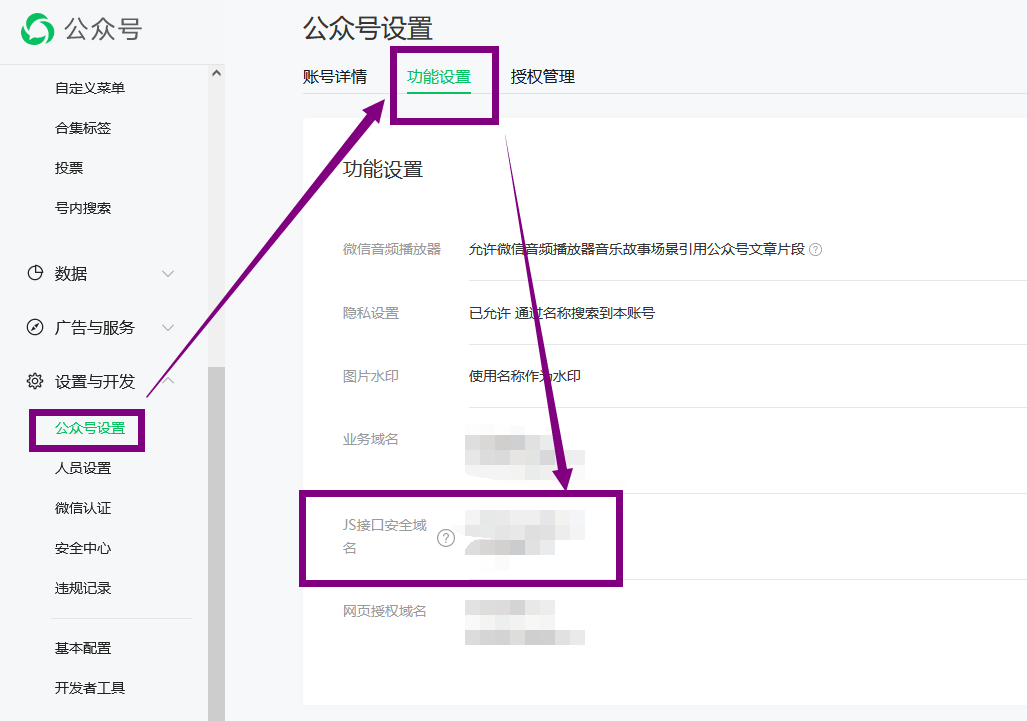The height and width of the screenshot is (721, 1027).
Task: Expand the 广告与服务 menu chevron
Action: [168, 327]
